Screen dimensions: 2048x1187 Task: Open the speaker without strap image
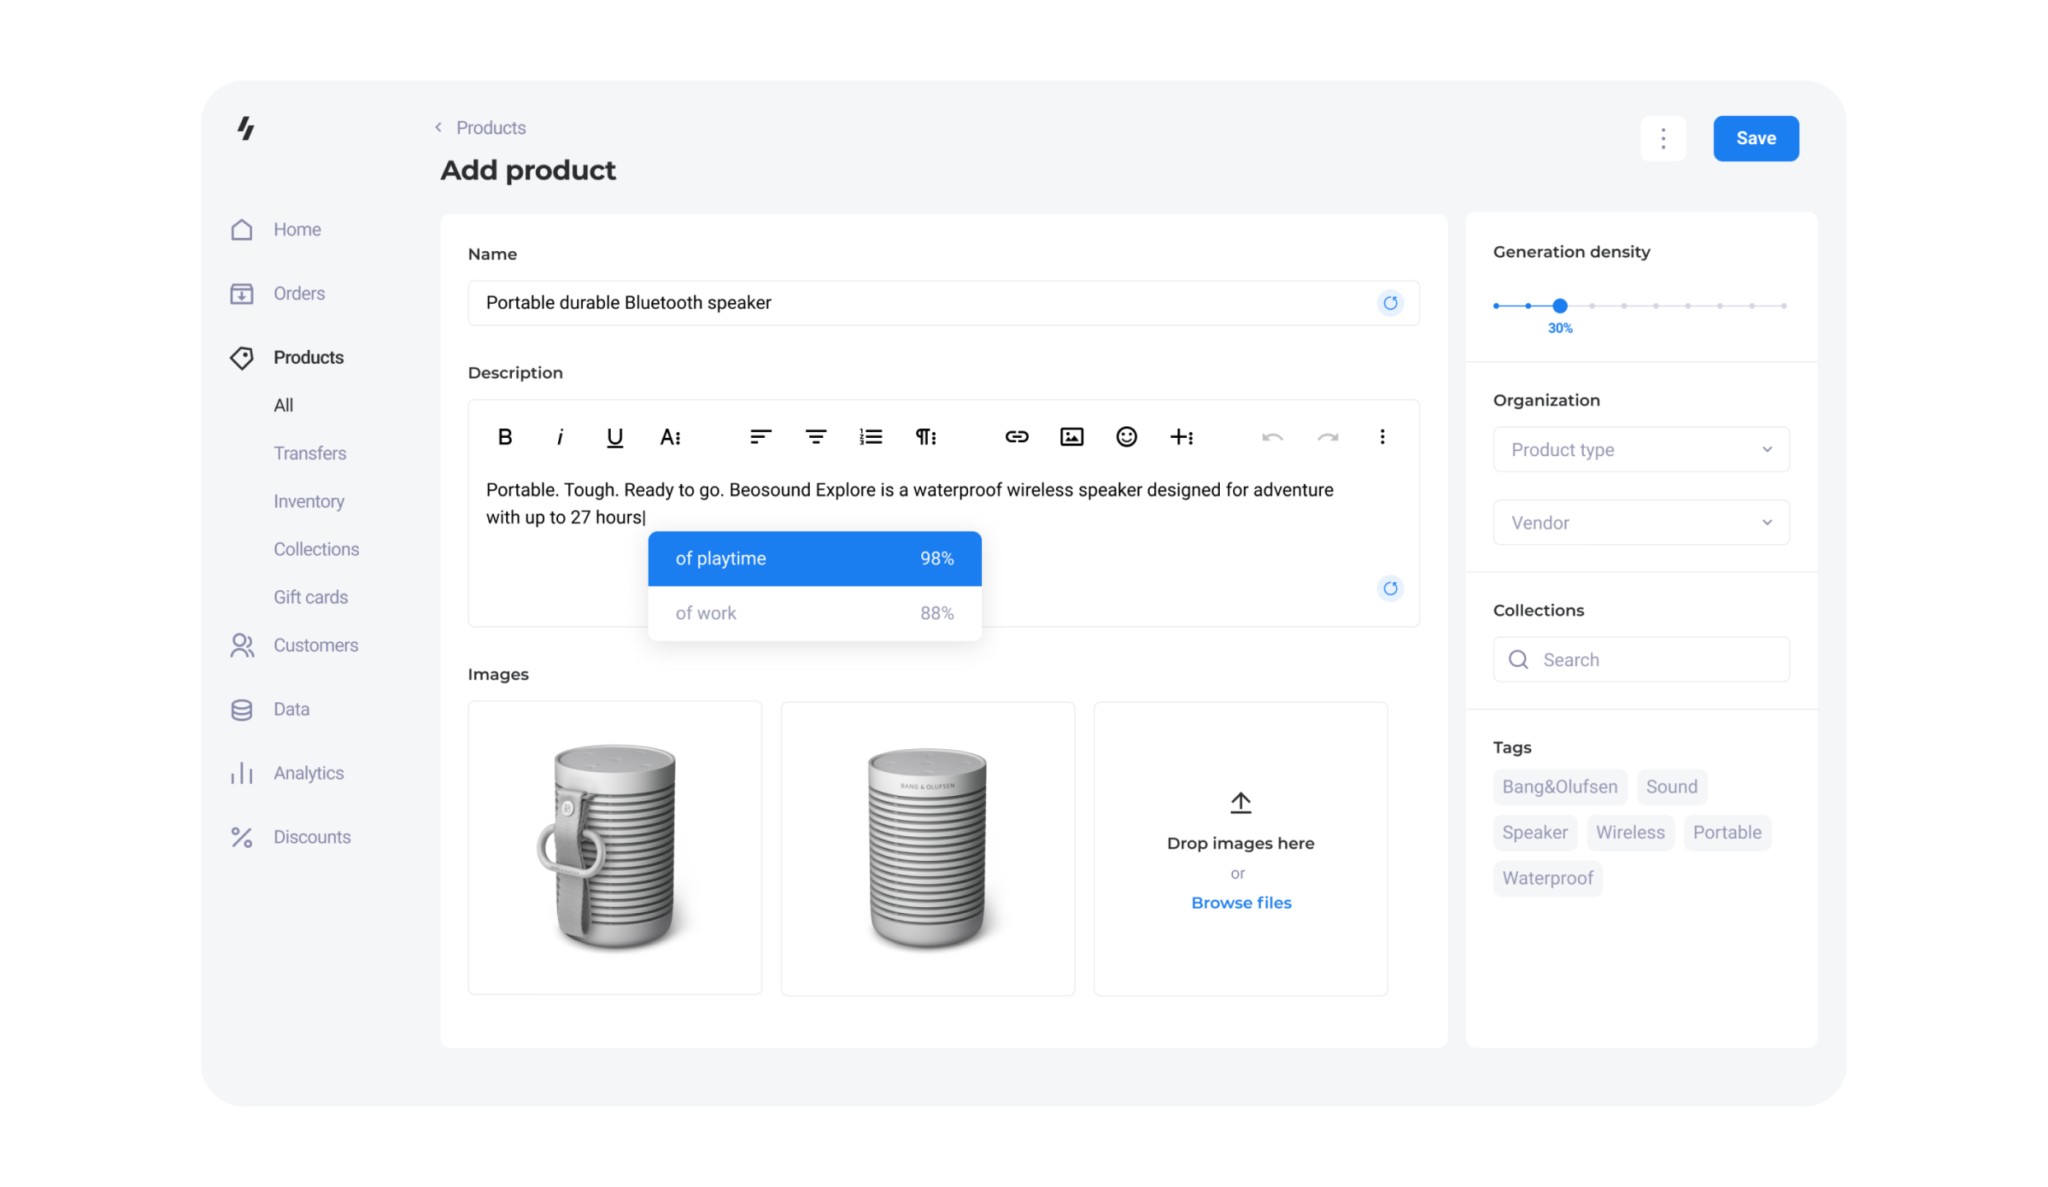[x=927, y=848]
